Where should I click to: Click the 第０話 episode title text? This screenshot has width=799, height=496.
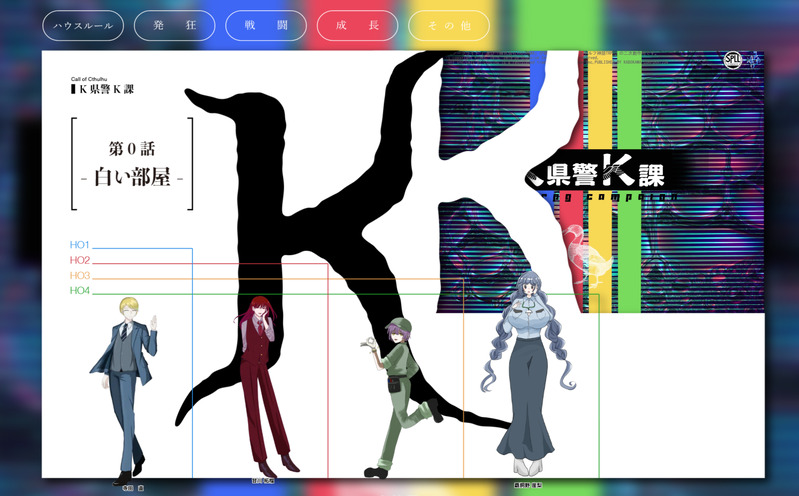pyautogui.click(x=132, y=149)
